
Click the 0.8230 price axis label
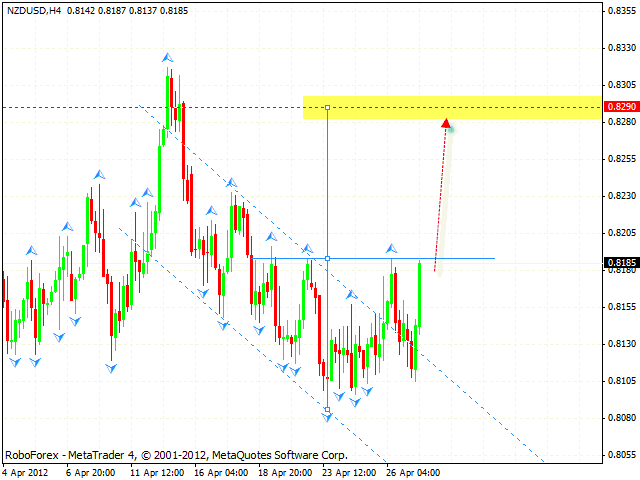click(x=622, y=196)
